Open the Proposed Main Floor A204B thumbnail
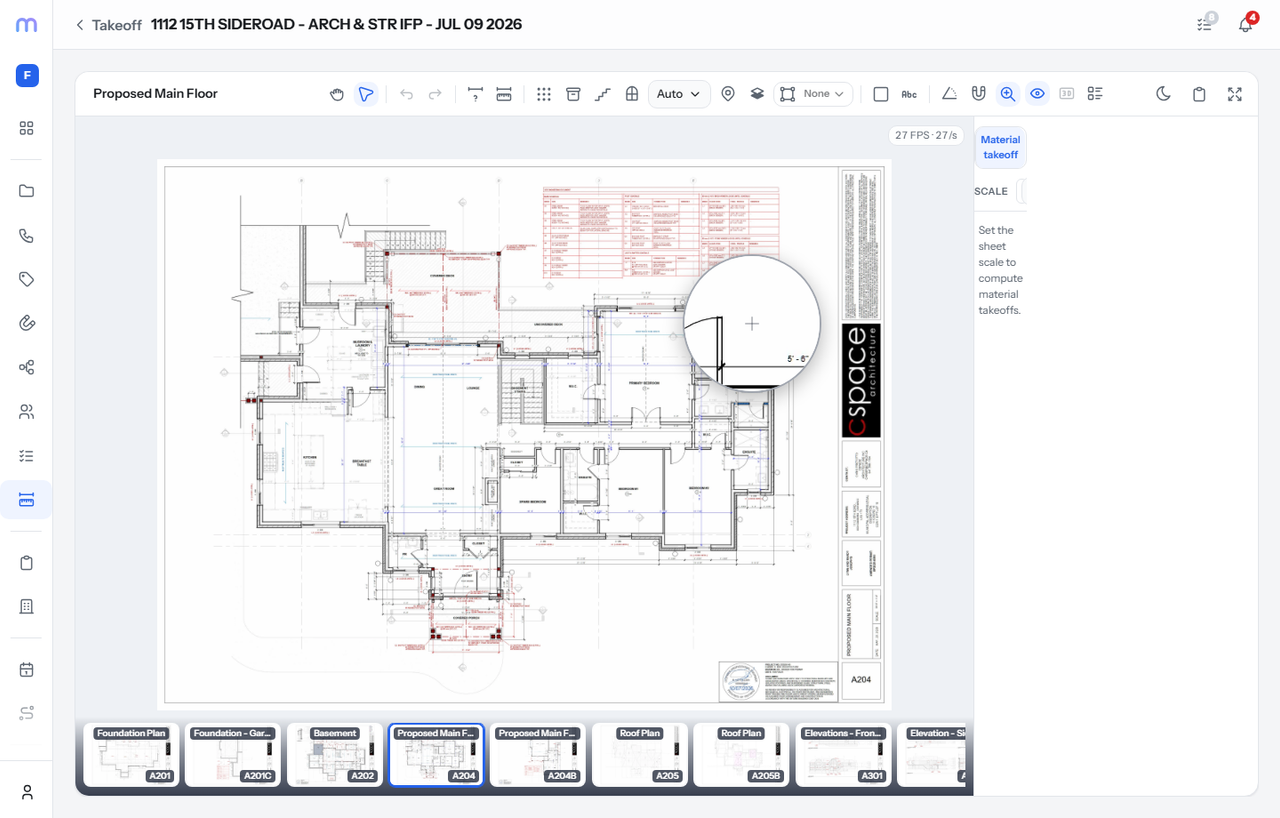Screen dimensions: 1280x818 (x=538, y=755)
